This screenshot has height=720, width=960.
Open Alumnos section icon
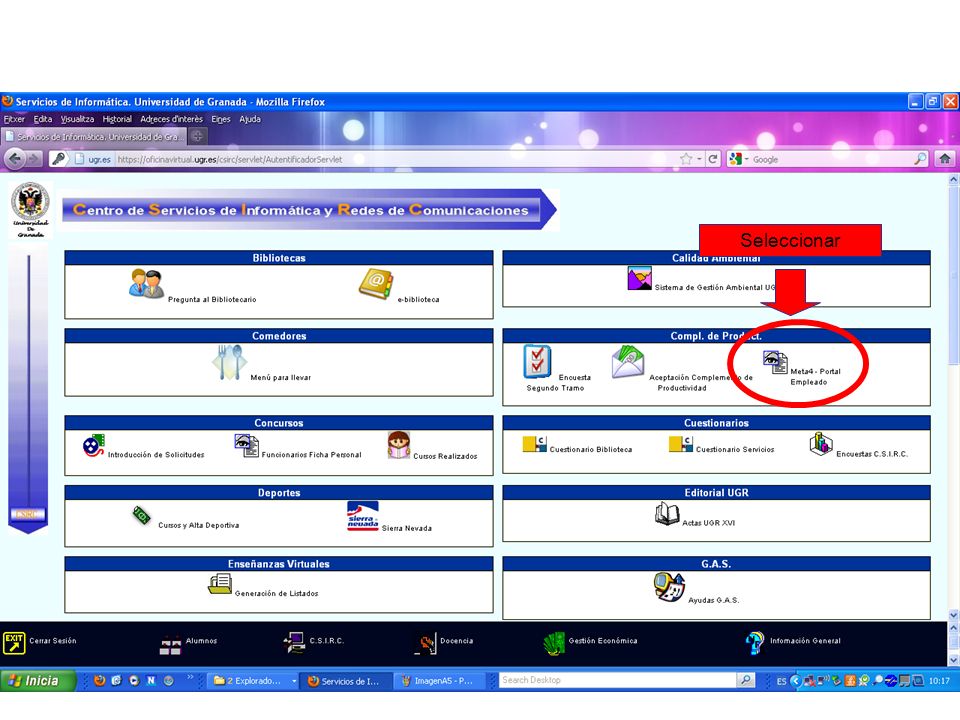170,646
